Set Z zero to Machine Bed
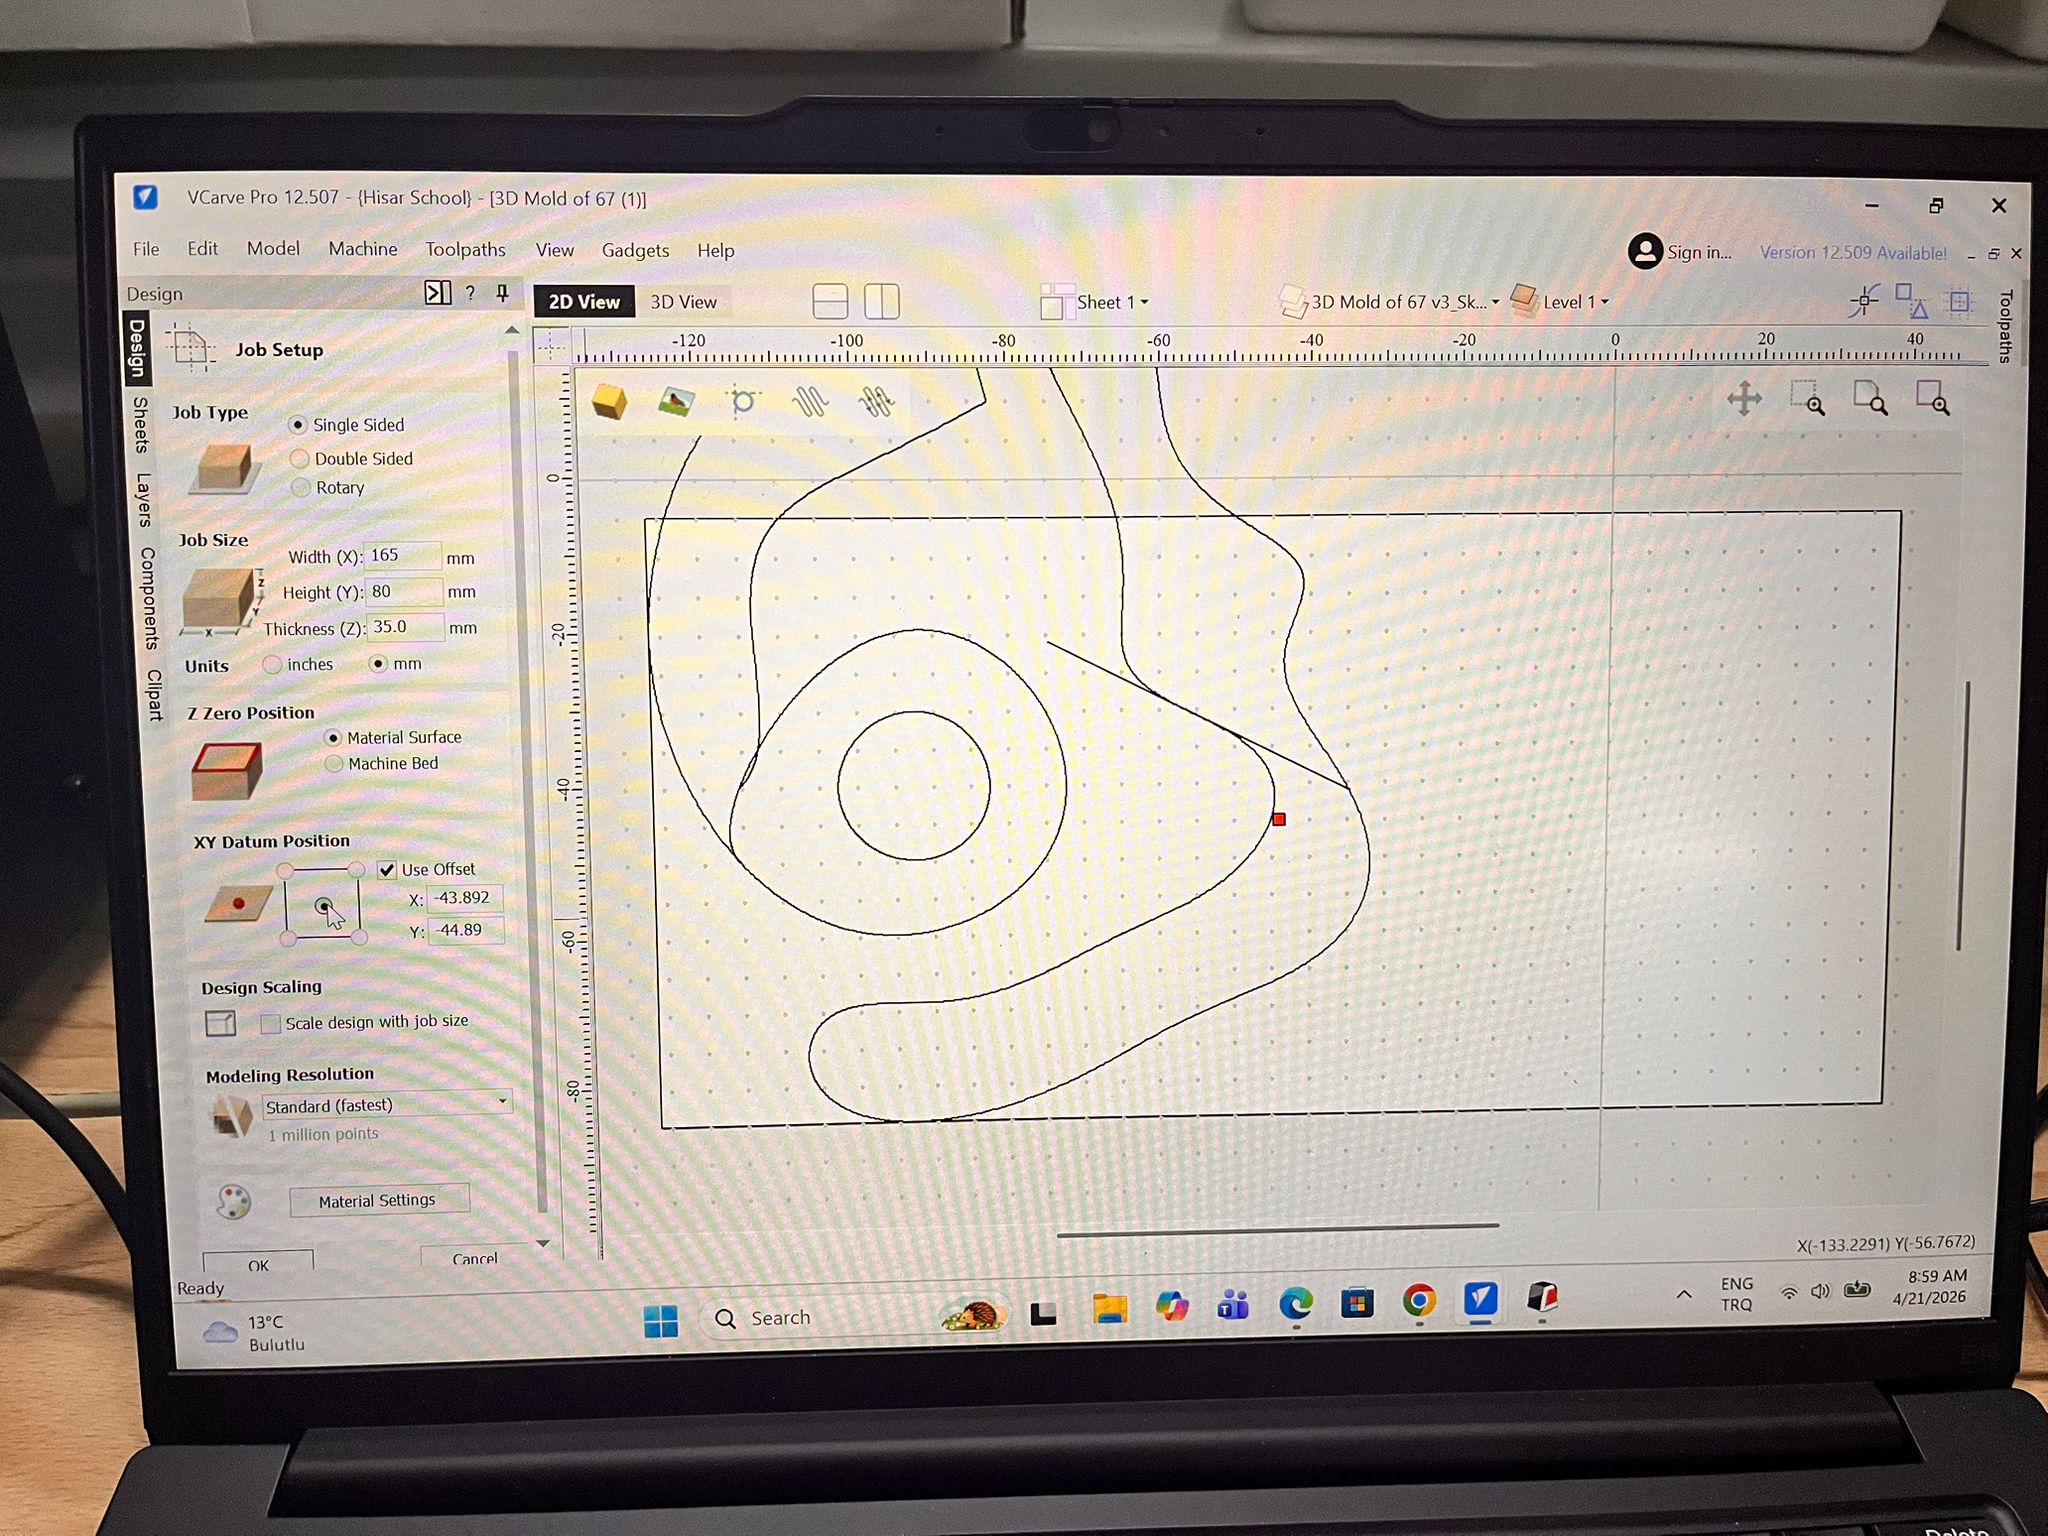This screenshot has width=2048, height=1536. click(x=334, y=764)
